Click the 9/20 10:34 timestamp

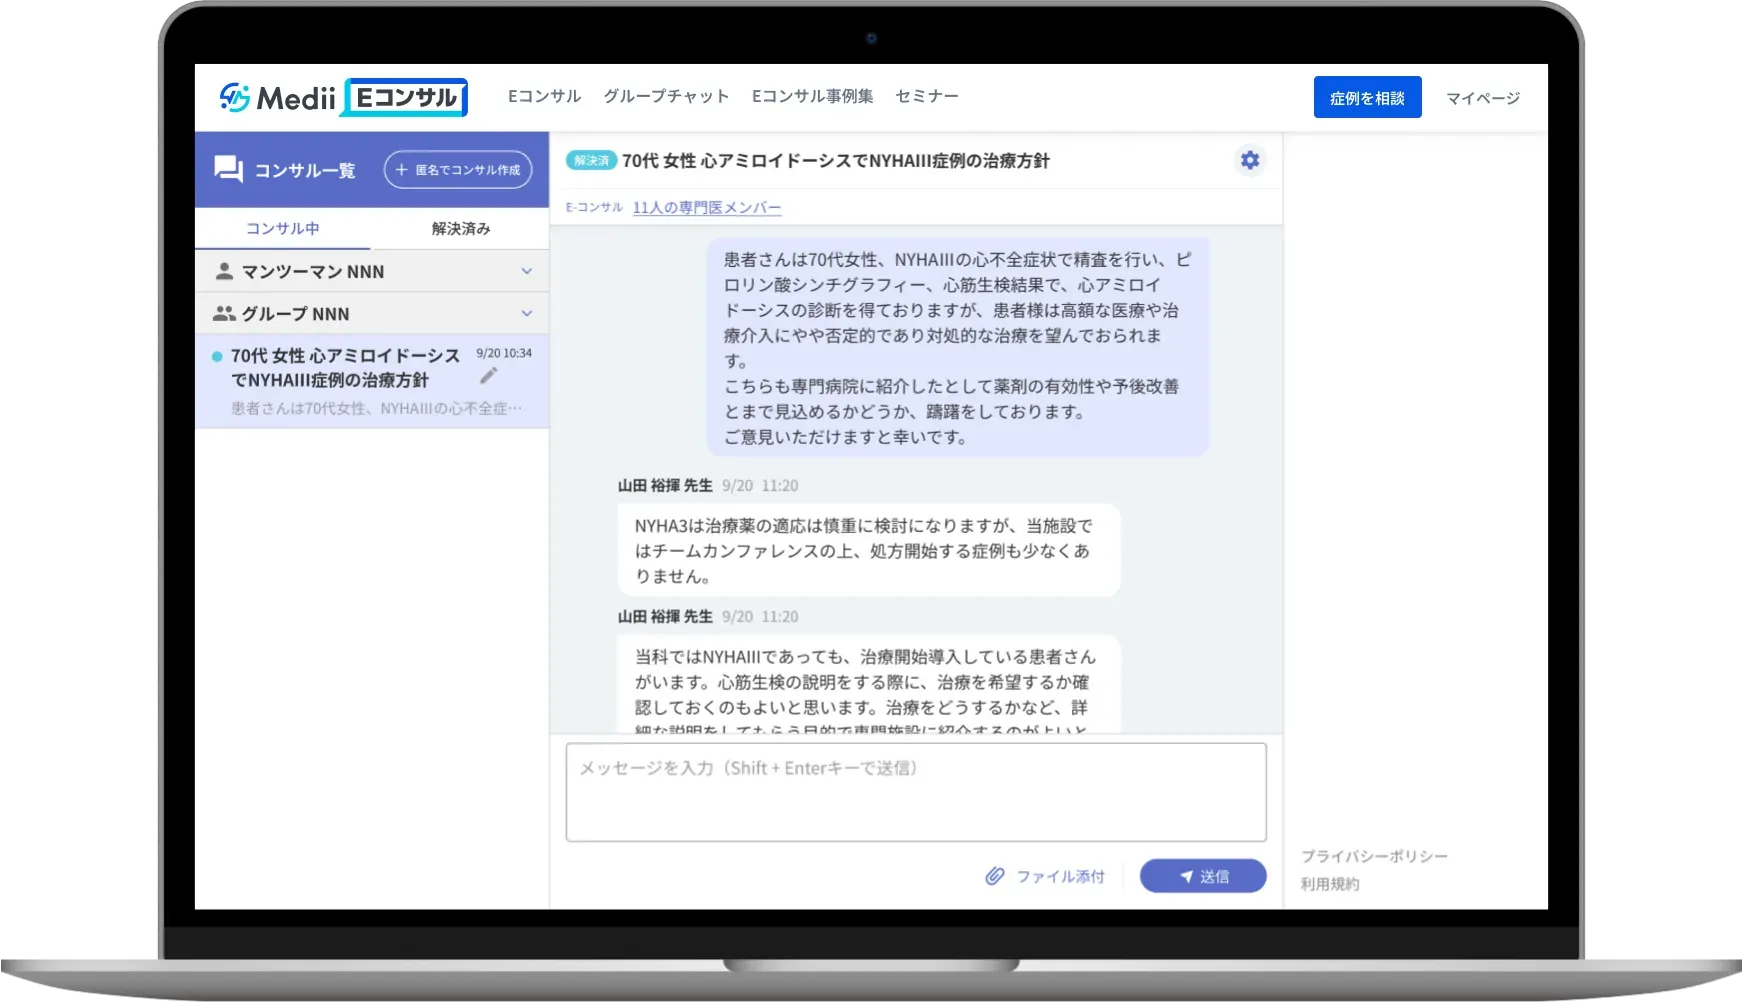(504, 353)
